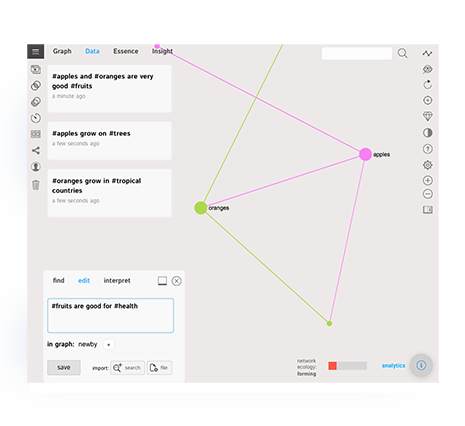Zoom out with the minus circle icon
This screenshot has height=426, width=465.
tap(428, 194)
